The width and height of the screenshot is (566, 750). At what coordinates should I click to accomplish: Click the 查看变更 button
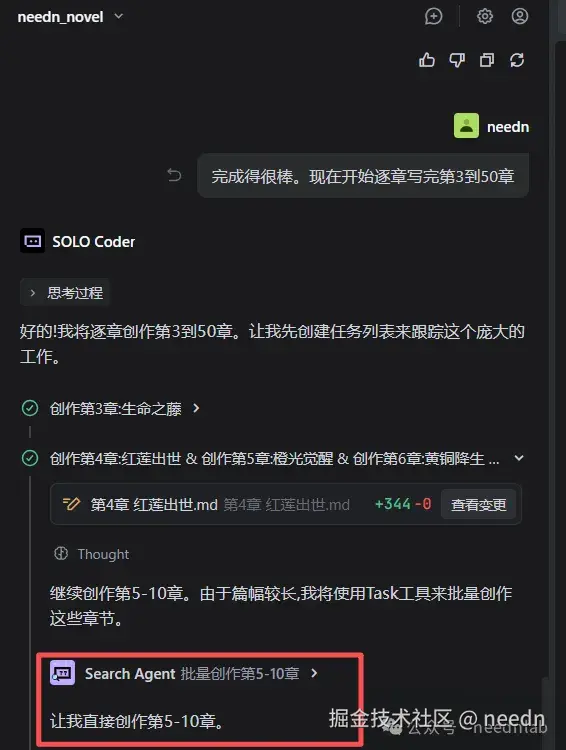tap(478, 505)
